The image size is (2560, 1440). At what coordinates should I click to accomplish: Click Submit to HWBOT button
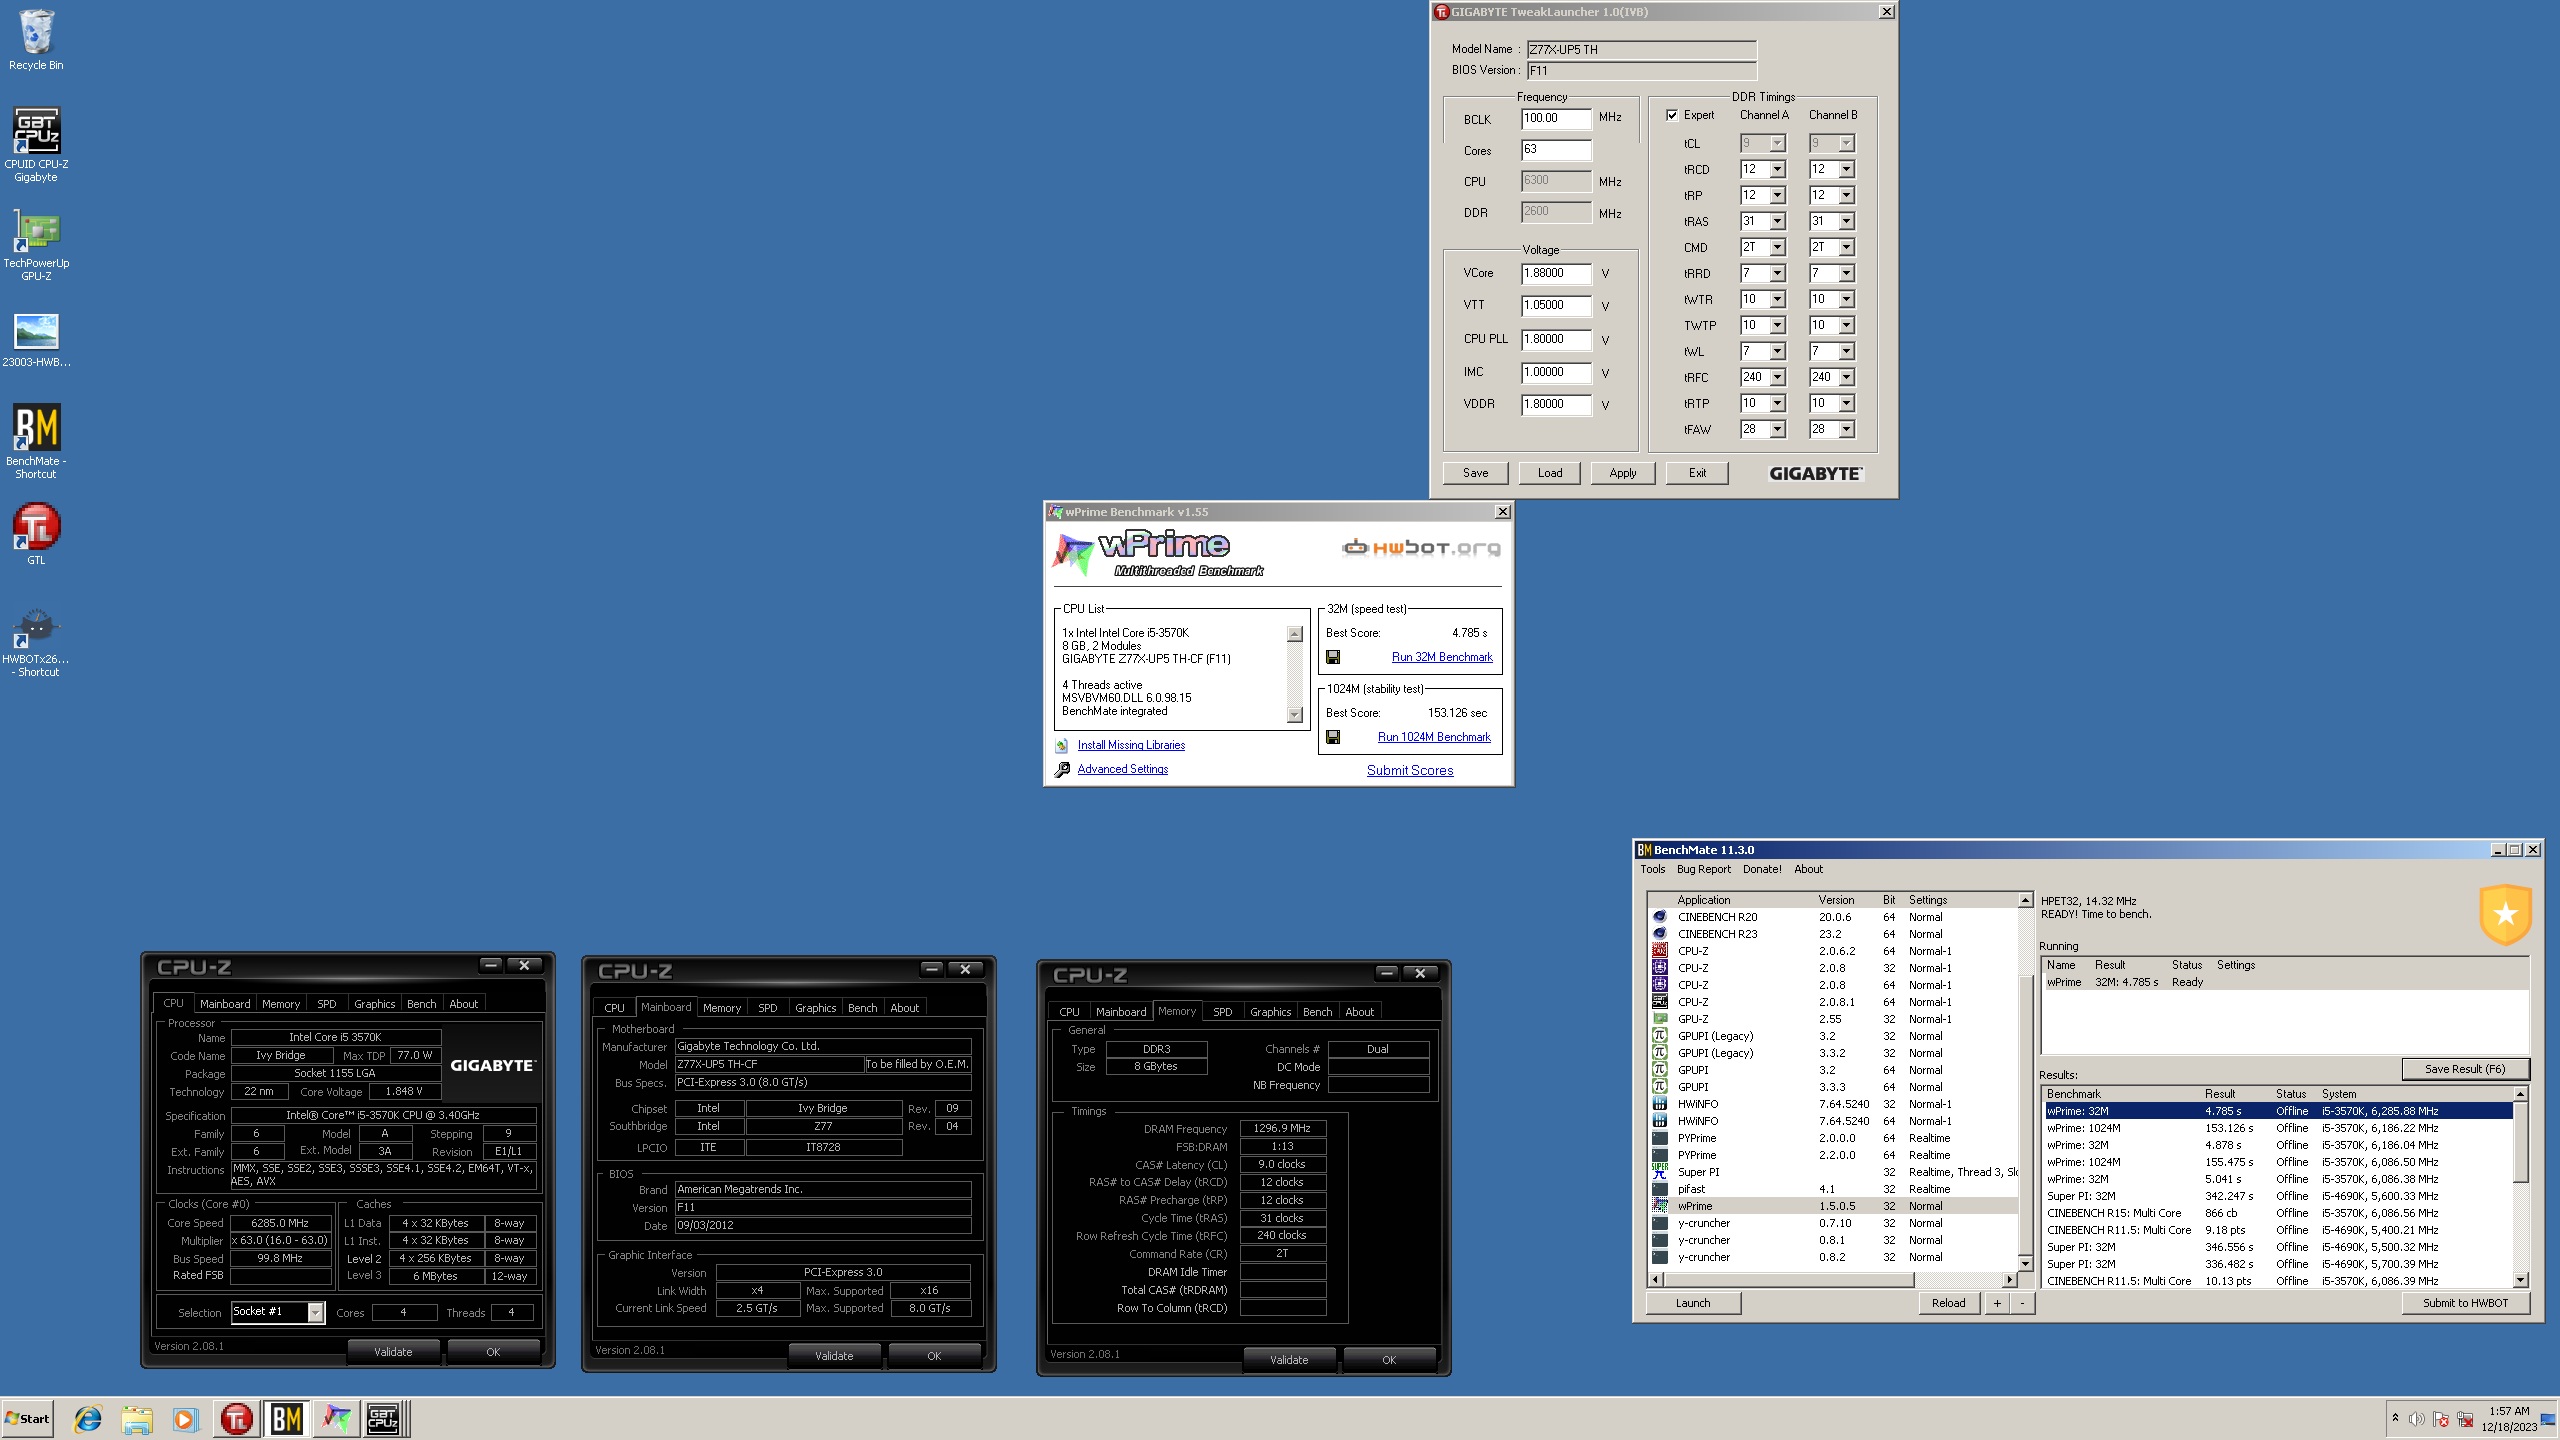2465,1303
